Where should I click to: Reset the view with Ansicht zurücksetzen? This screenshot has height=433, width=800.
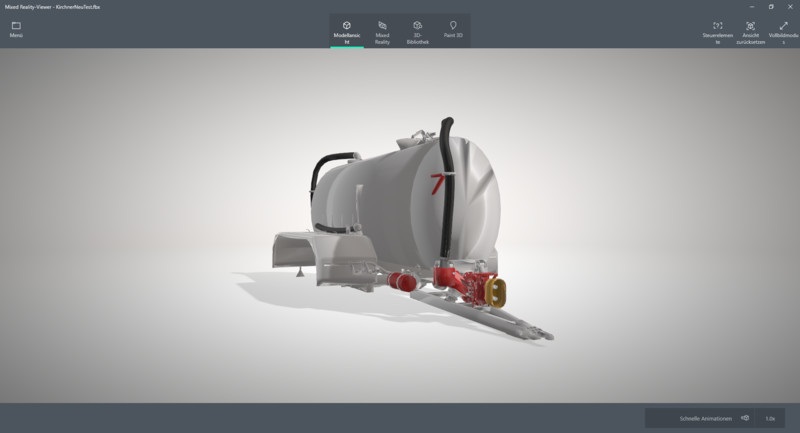click(x=750, y=31)
